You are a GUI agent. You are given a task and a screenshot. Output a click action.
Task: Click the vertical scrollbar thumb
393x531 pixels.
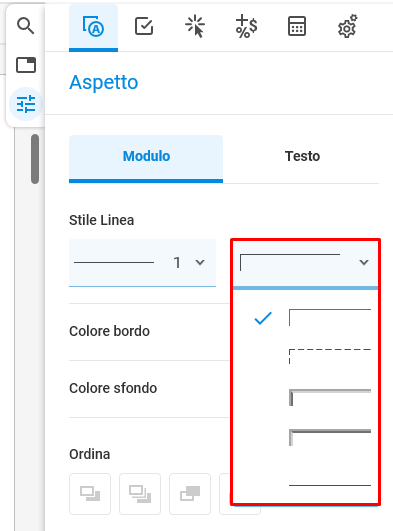click(x=35, y=159)
